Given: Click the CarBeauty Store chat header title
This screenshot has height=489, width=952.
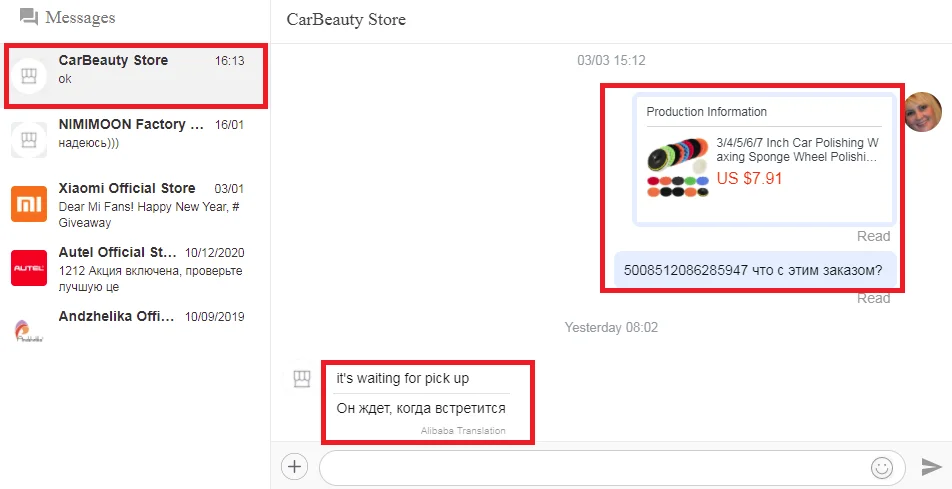Looking at the screenshot, I should point(346,19).
